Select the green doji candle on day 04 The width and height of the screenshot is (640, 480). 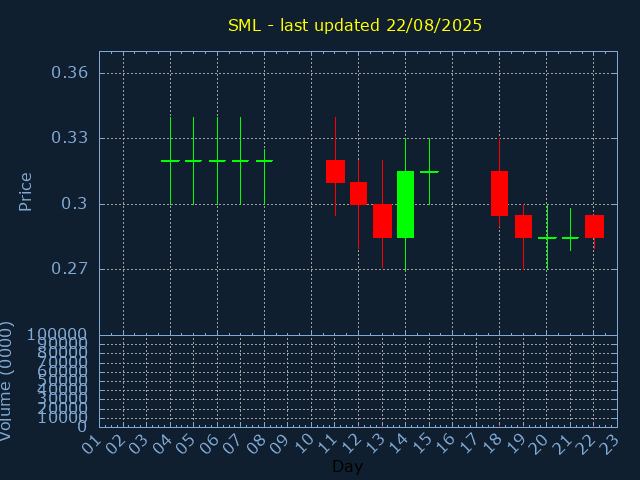[x=170, y=161]
